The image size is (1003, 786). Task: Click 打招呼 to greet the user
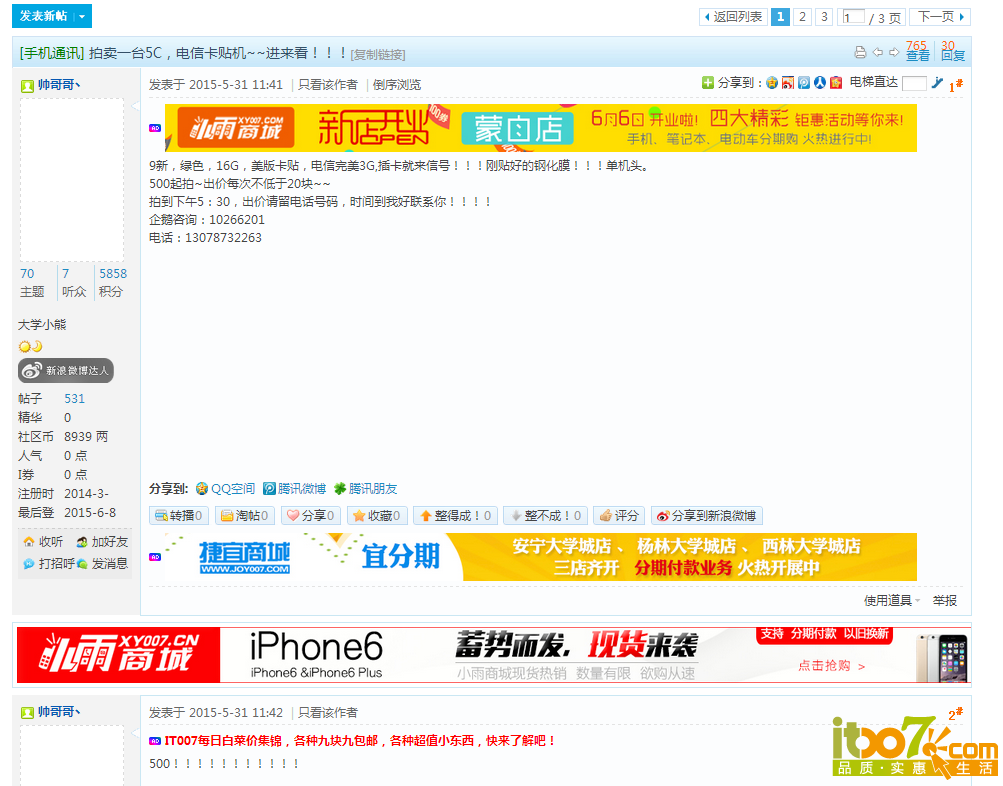tap(49, 563)
